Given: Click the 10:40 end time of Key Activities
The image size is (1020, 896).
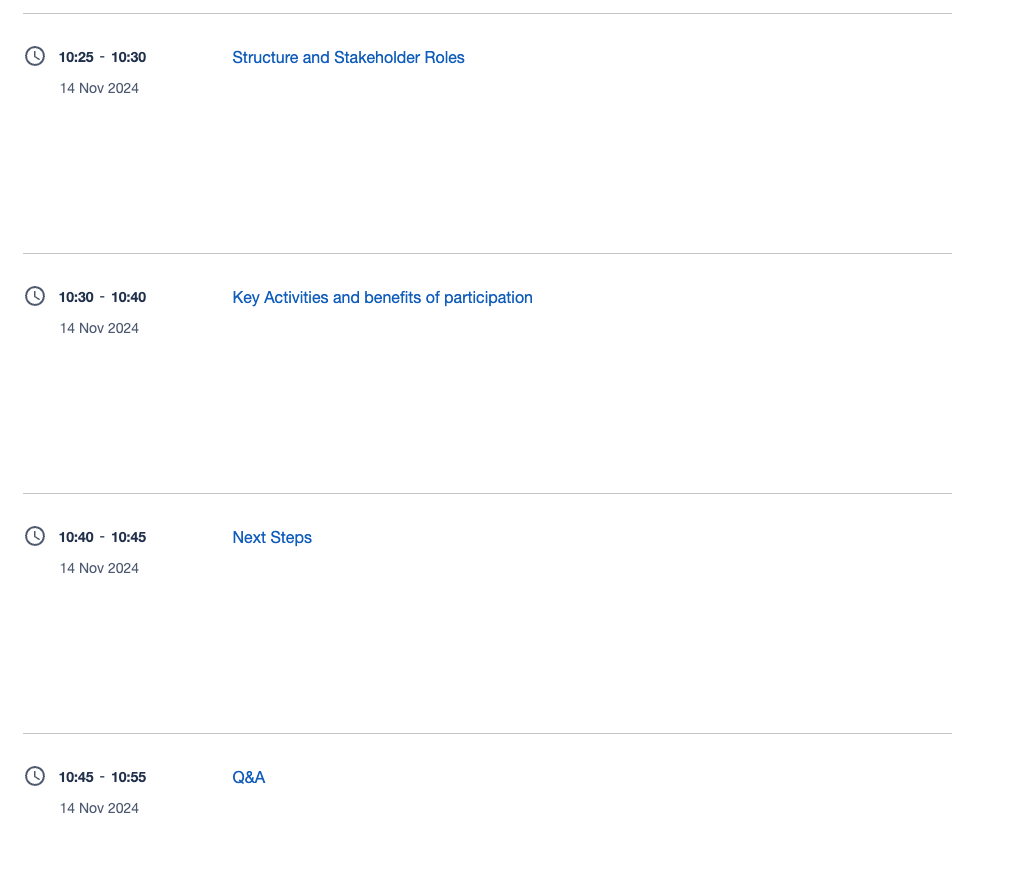Looking at the screenshot, I should tap(128, 298).
